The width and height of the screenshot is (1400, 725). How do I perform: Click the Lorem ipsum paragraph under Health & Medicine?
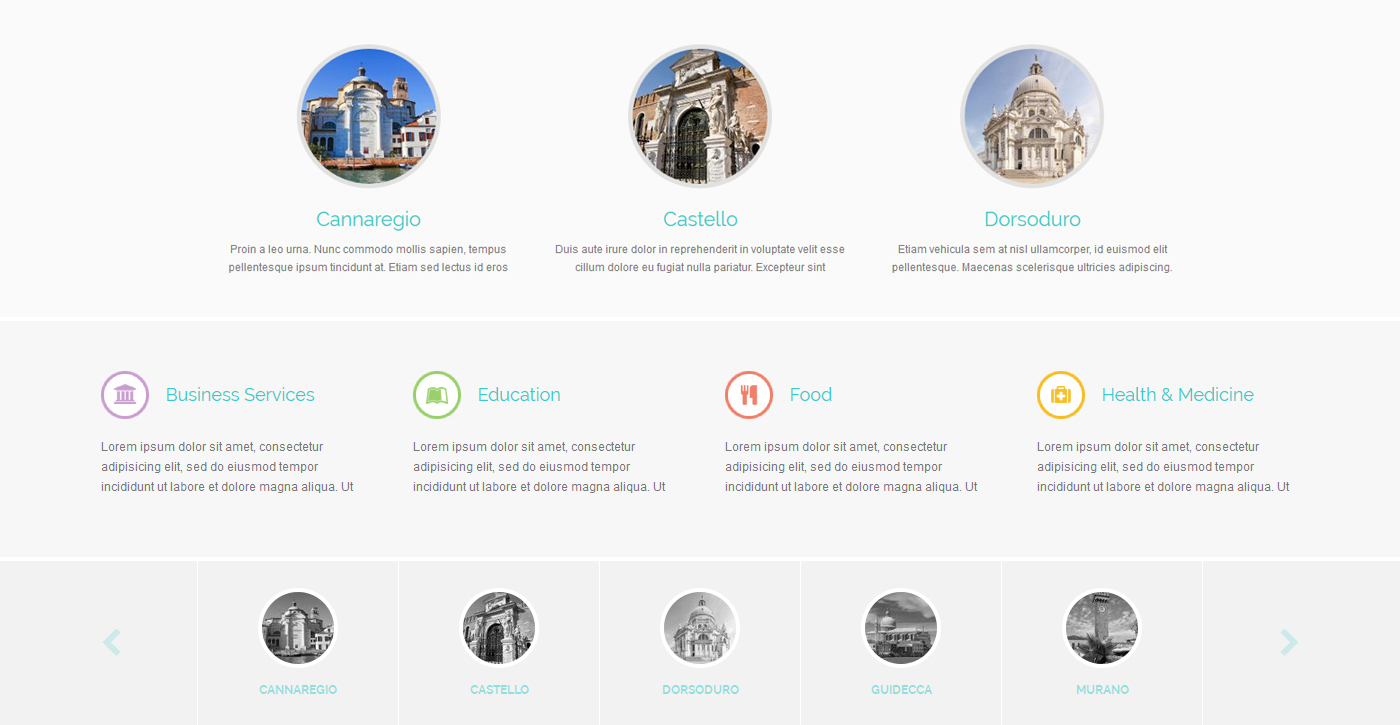[1163, 467]
